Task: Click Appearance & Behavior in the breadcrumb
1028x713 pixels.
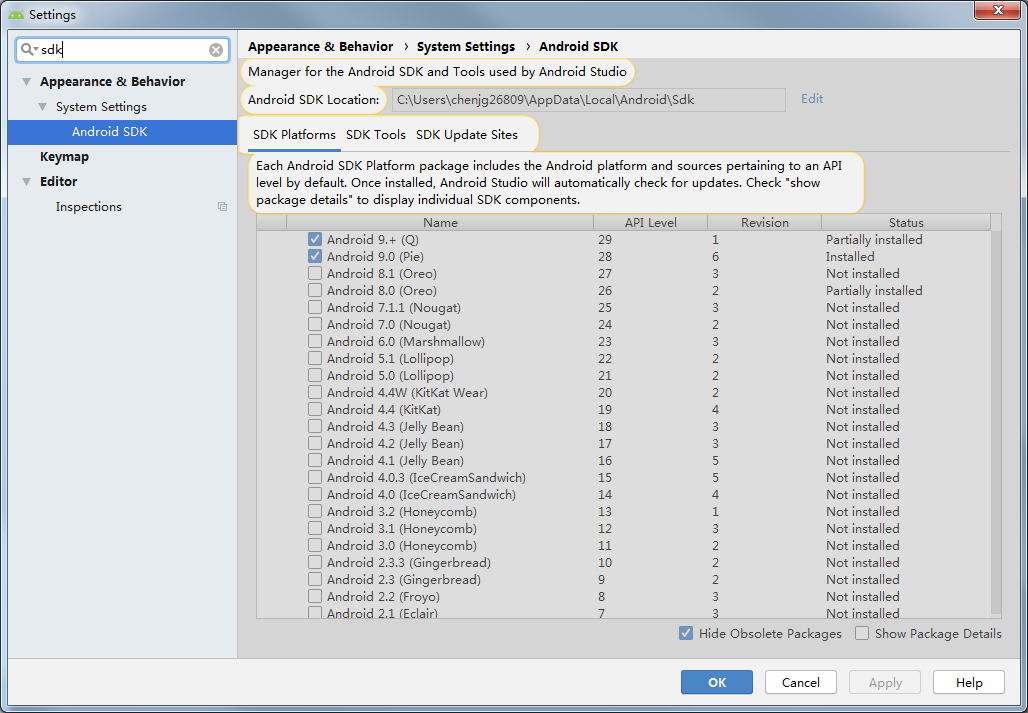Action: (x=321, y=47)
